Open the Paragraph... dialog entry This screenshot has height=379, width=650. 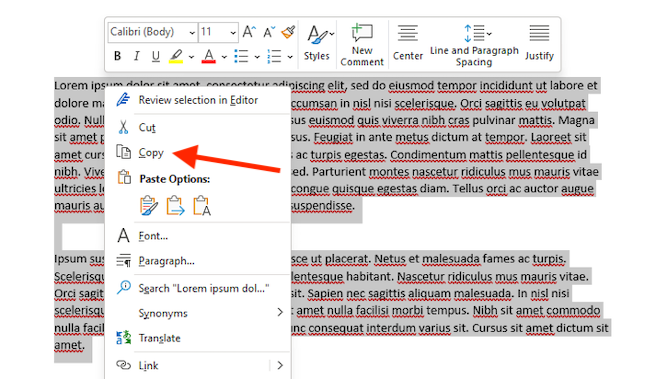click(198, 261)
